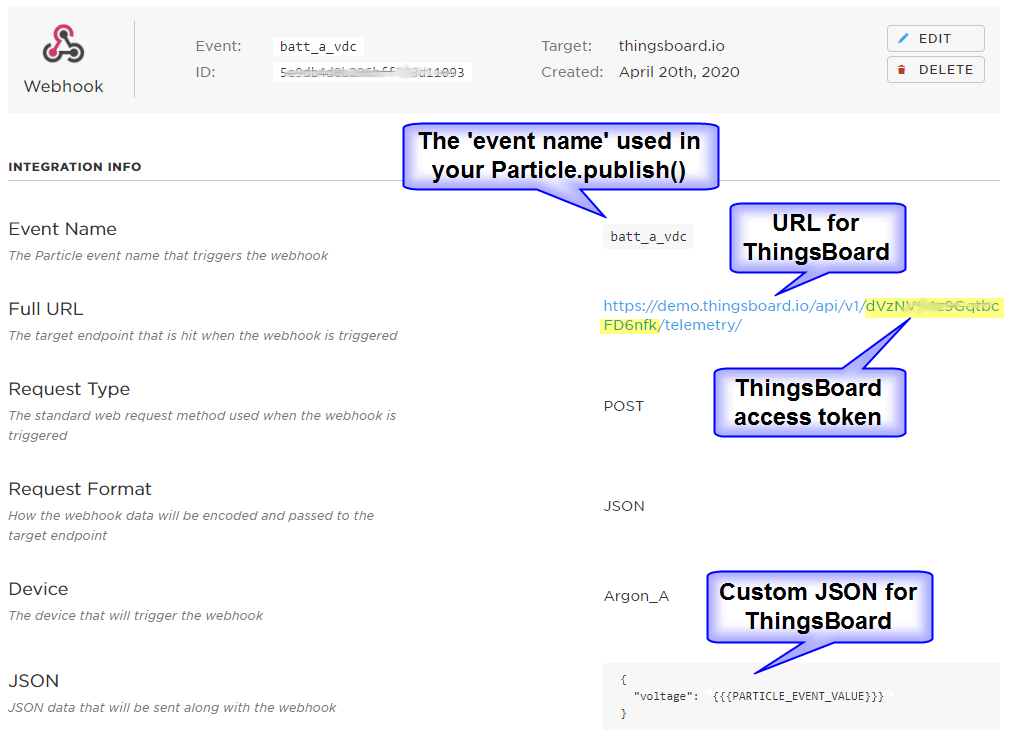Click the Target value 'thingsboard.io'
The width and height of the screenshot is (1013, 738).
pyautogui.click(x=671, y=46)
